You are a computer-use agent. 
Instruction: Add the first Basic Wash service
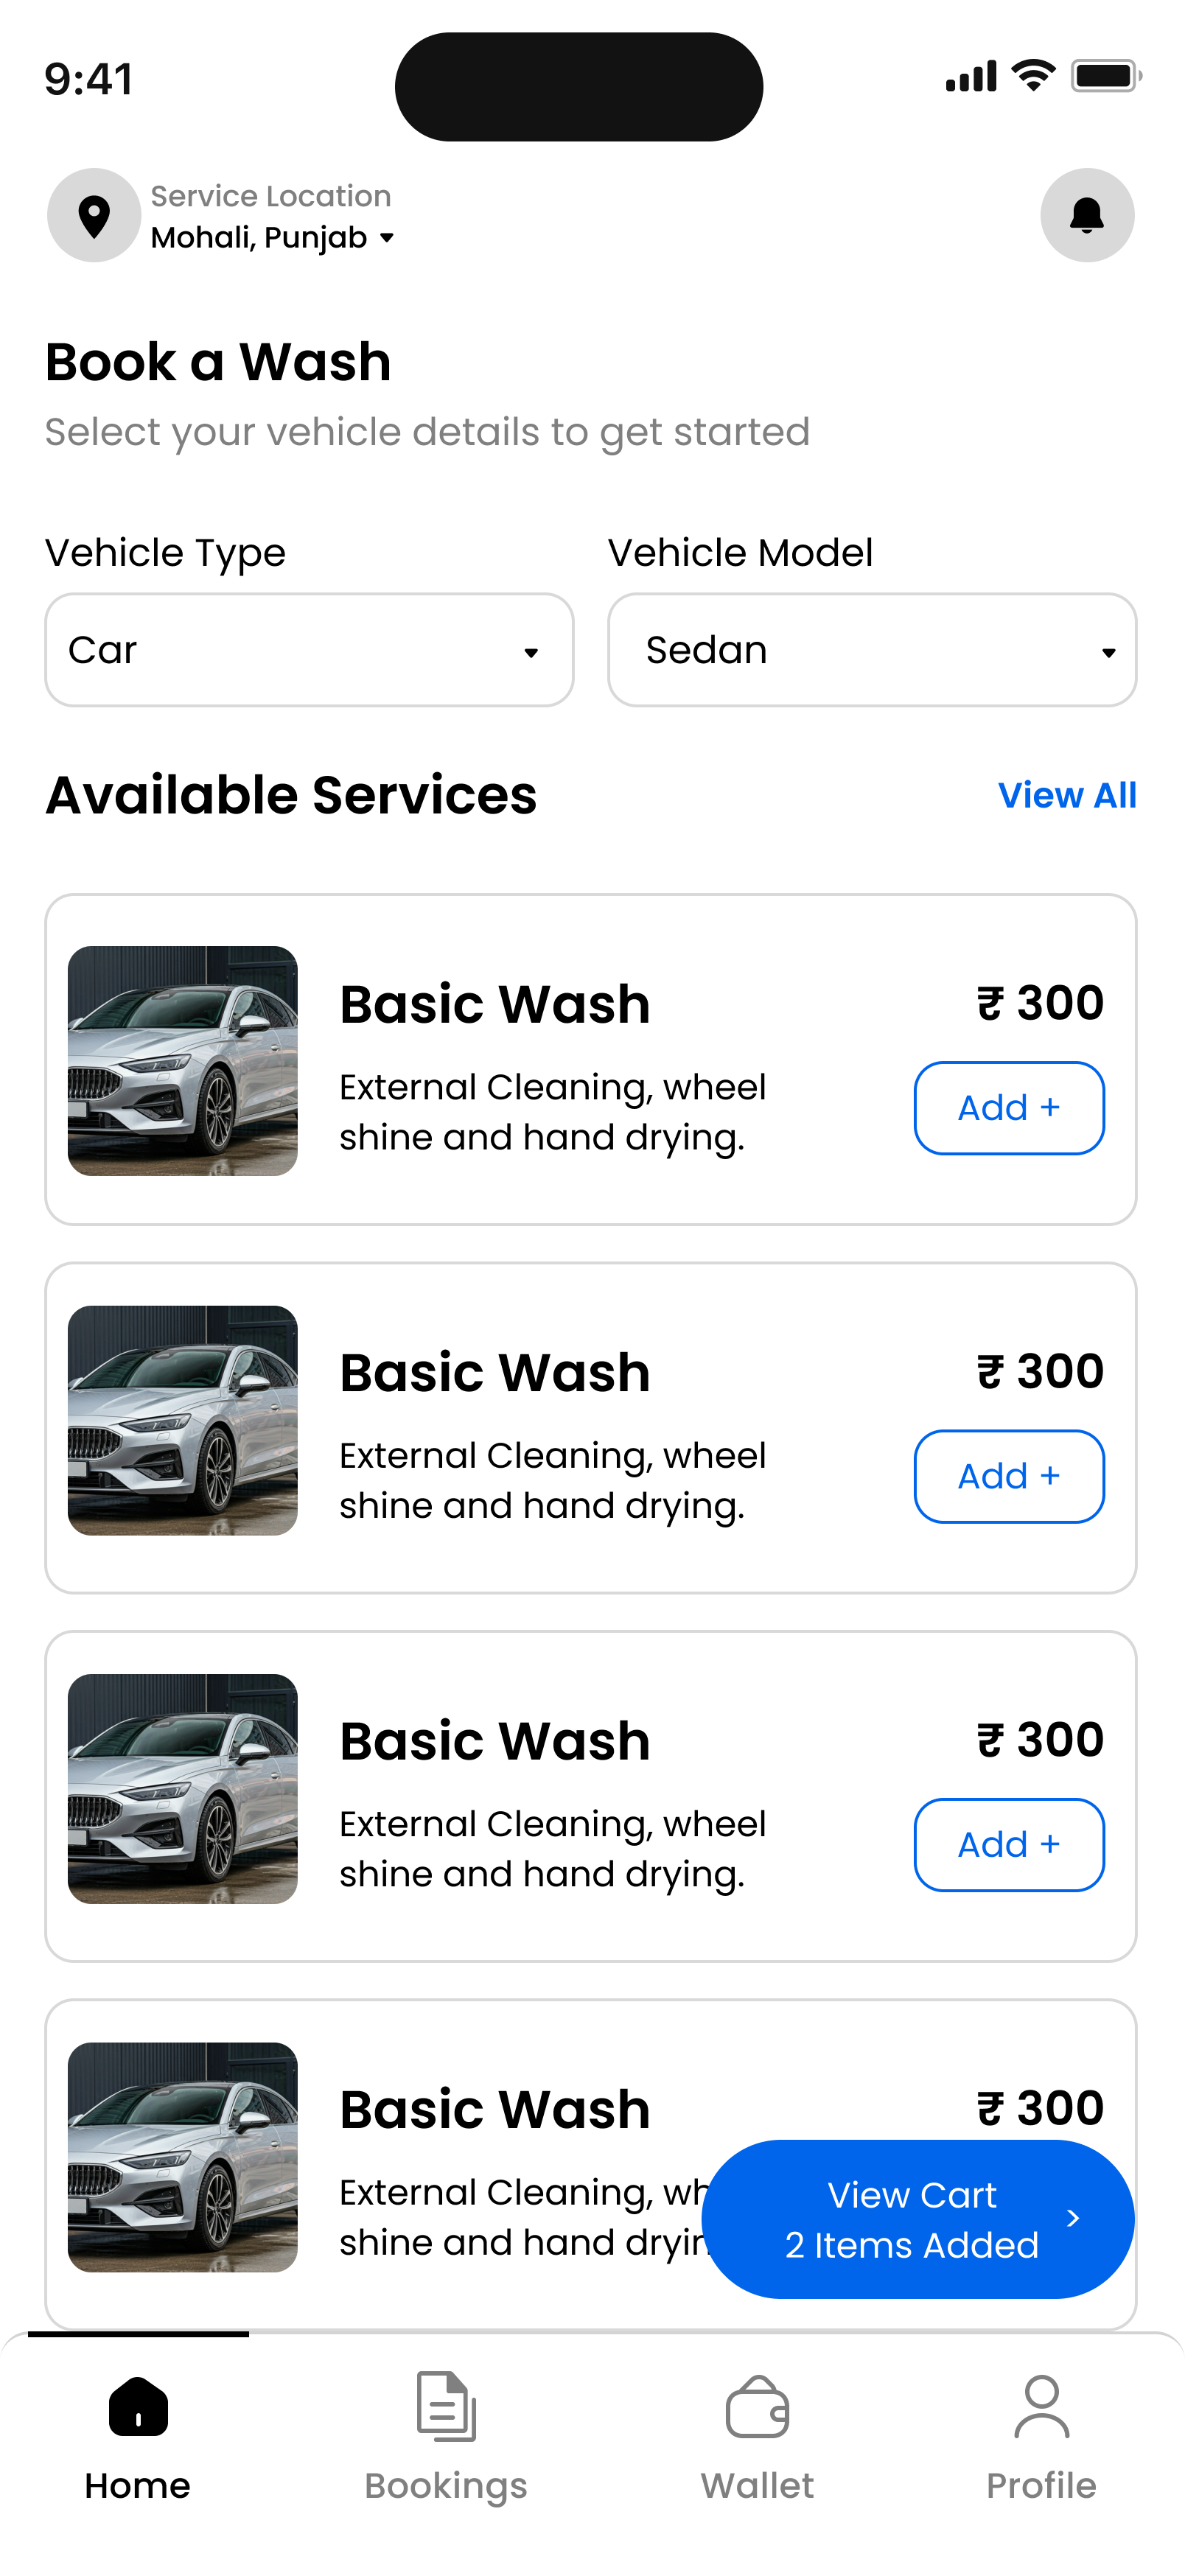[1009, 1108]
